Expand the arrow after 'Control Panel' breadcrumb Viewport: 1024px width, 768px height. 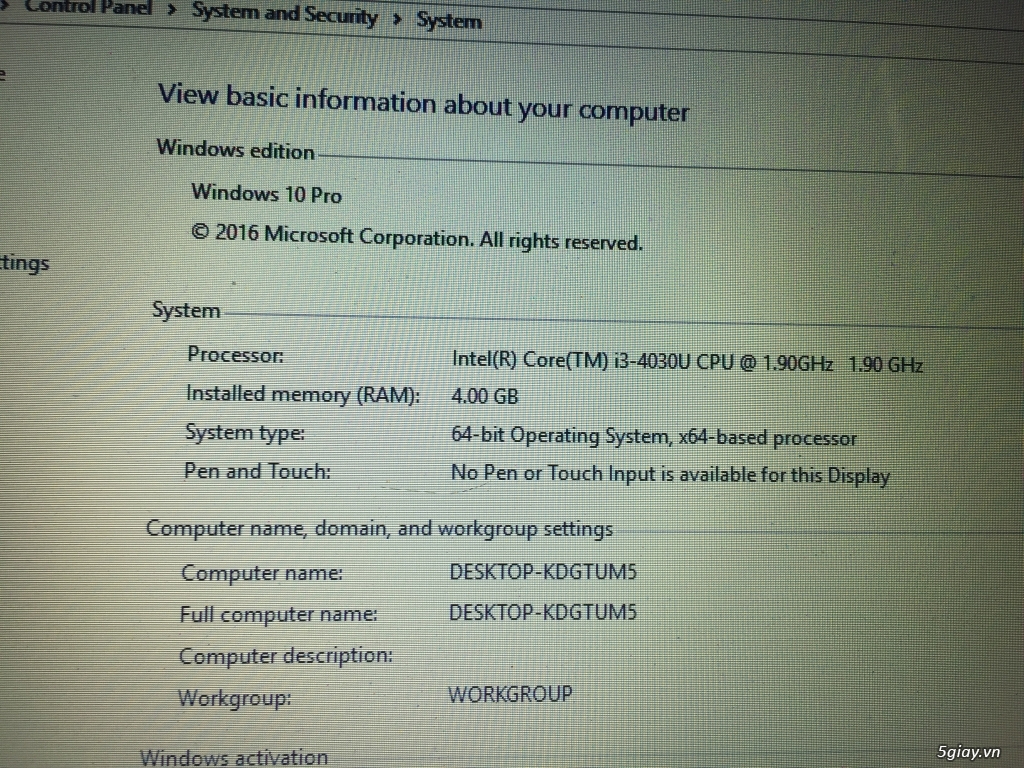coord(172,10)
